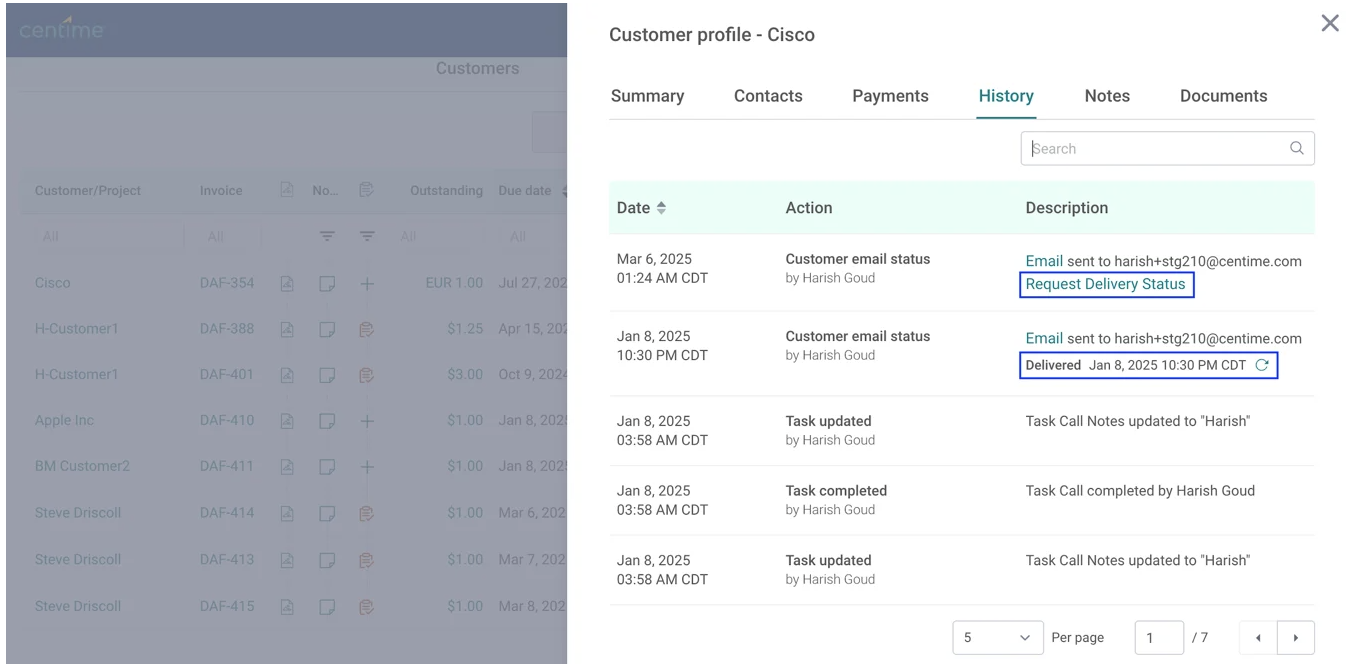Click the Centime logo in the header
Viewport: 1356px width, 668px height.
(61, 28)
